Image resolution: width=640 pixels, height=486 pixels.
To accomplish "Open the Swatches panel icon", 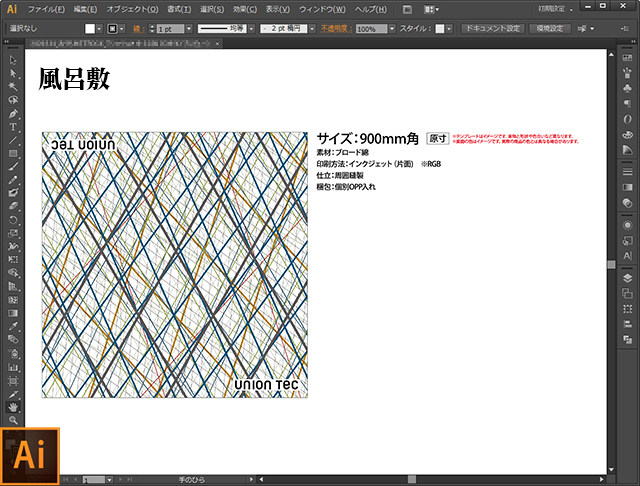I will [x=627, y=58].
